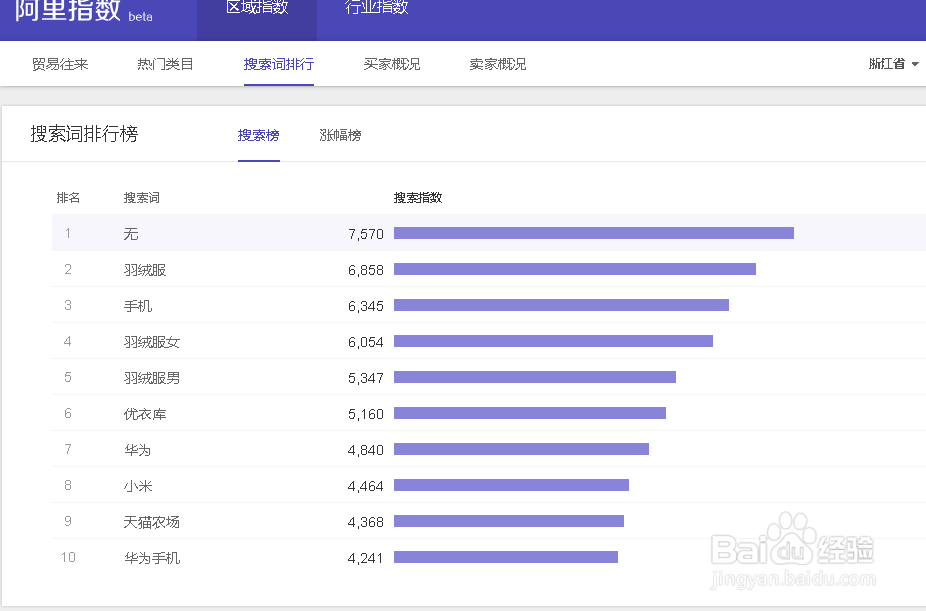Click the bar for 羽绒服 search index
This screenshot has height=611, width=926.
coord(575,269)
